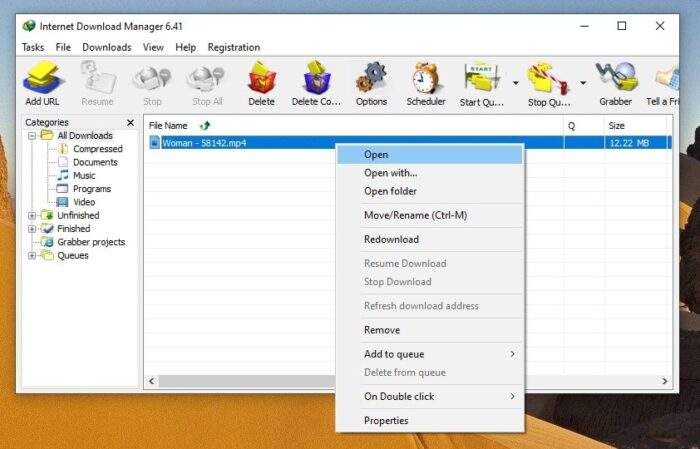Screen dimensions: 700x449
Task: Click the mp4 file icon in the list
Action: pyautogui.click(x=154, y=143)
